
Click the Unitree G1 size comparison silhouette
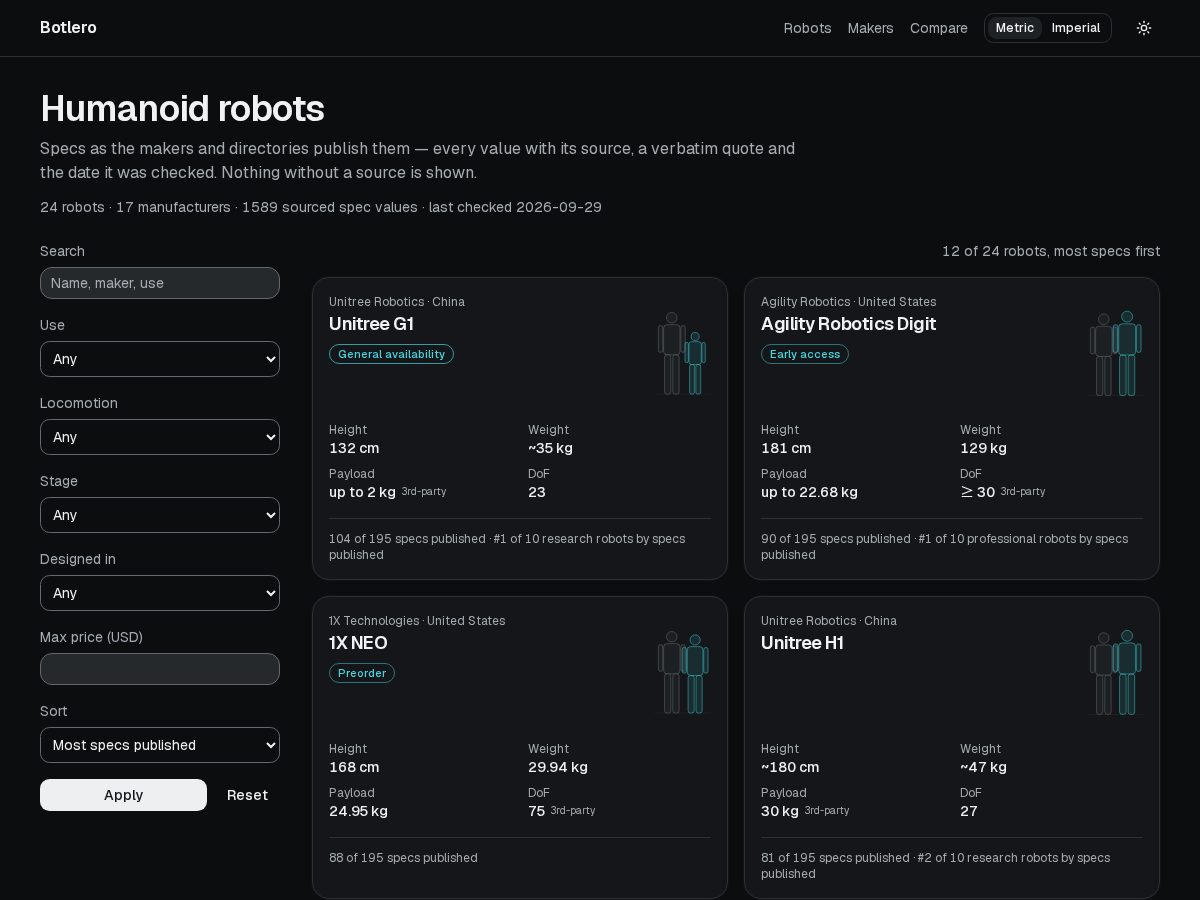(682, 353)
